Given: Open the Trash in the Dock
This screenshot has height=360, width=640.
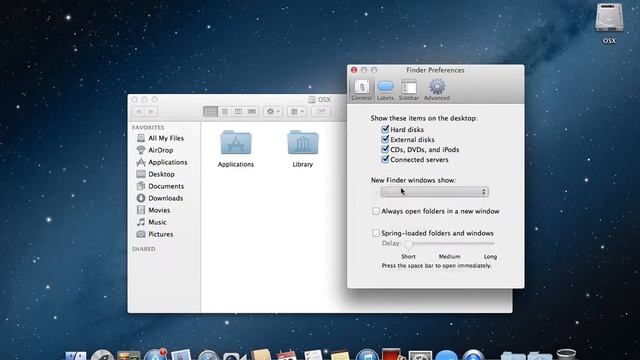Looking at the screenshot, I should (566, 354).
